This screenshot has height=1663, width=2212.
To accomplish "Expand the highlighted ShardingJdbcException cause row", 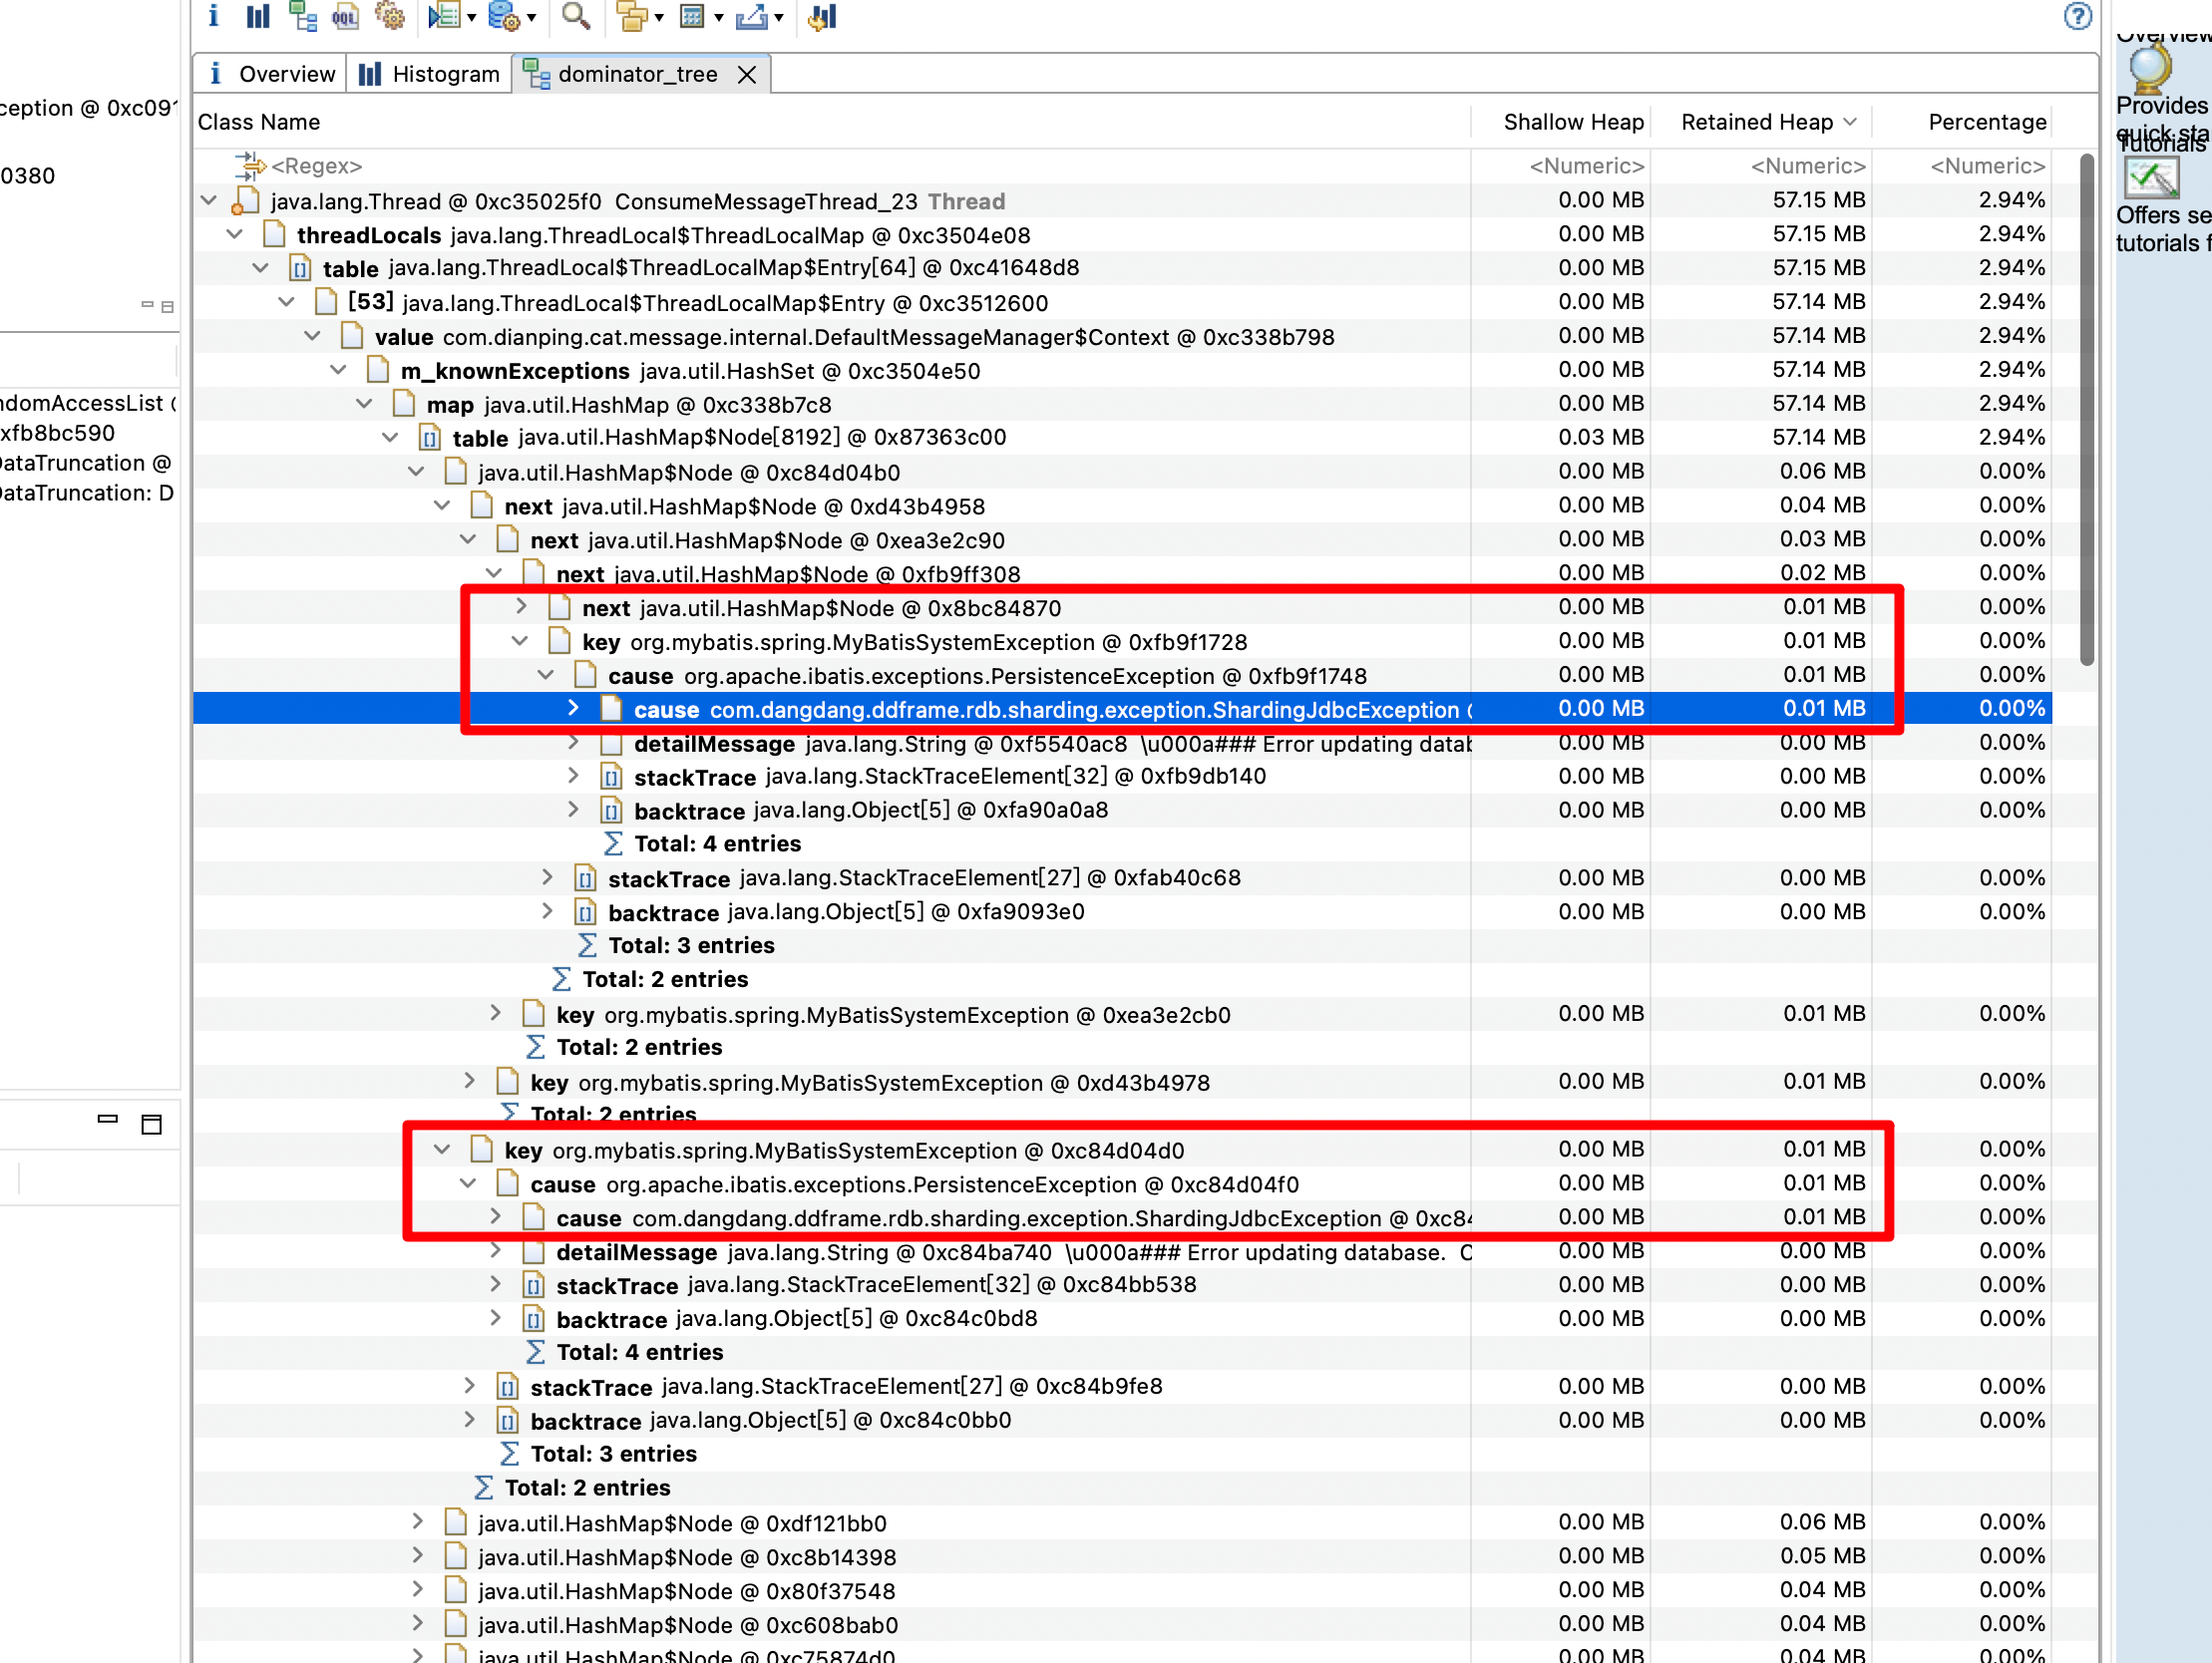I will point(573,708).
